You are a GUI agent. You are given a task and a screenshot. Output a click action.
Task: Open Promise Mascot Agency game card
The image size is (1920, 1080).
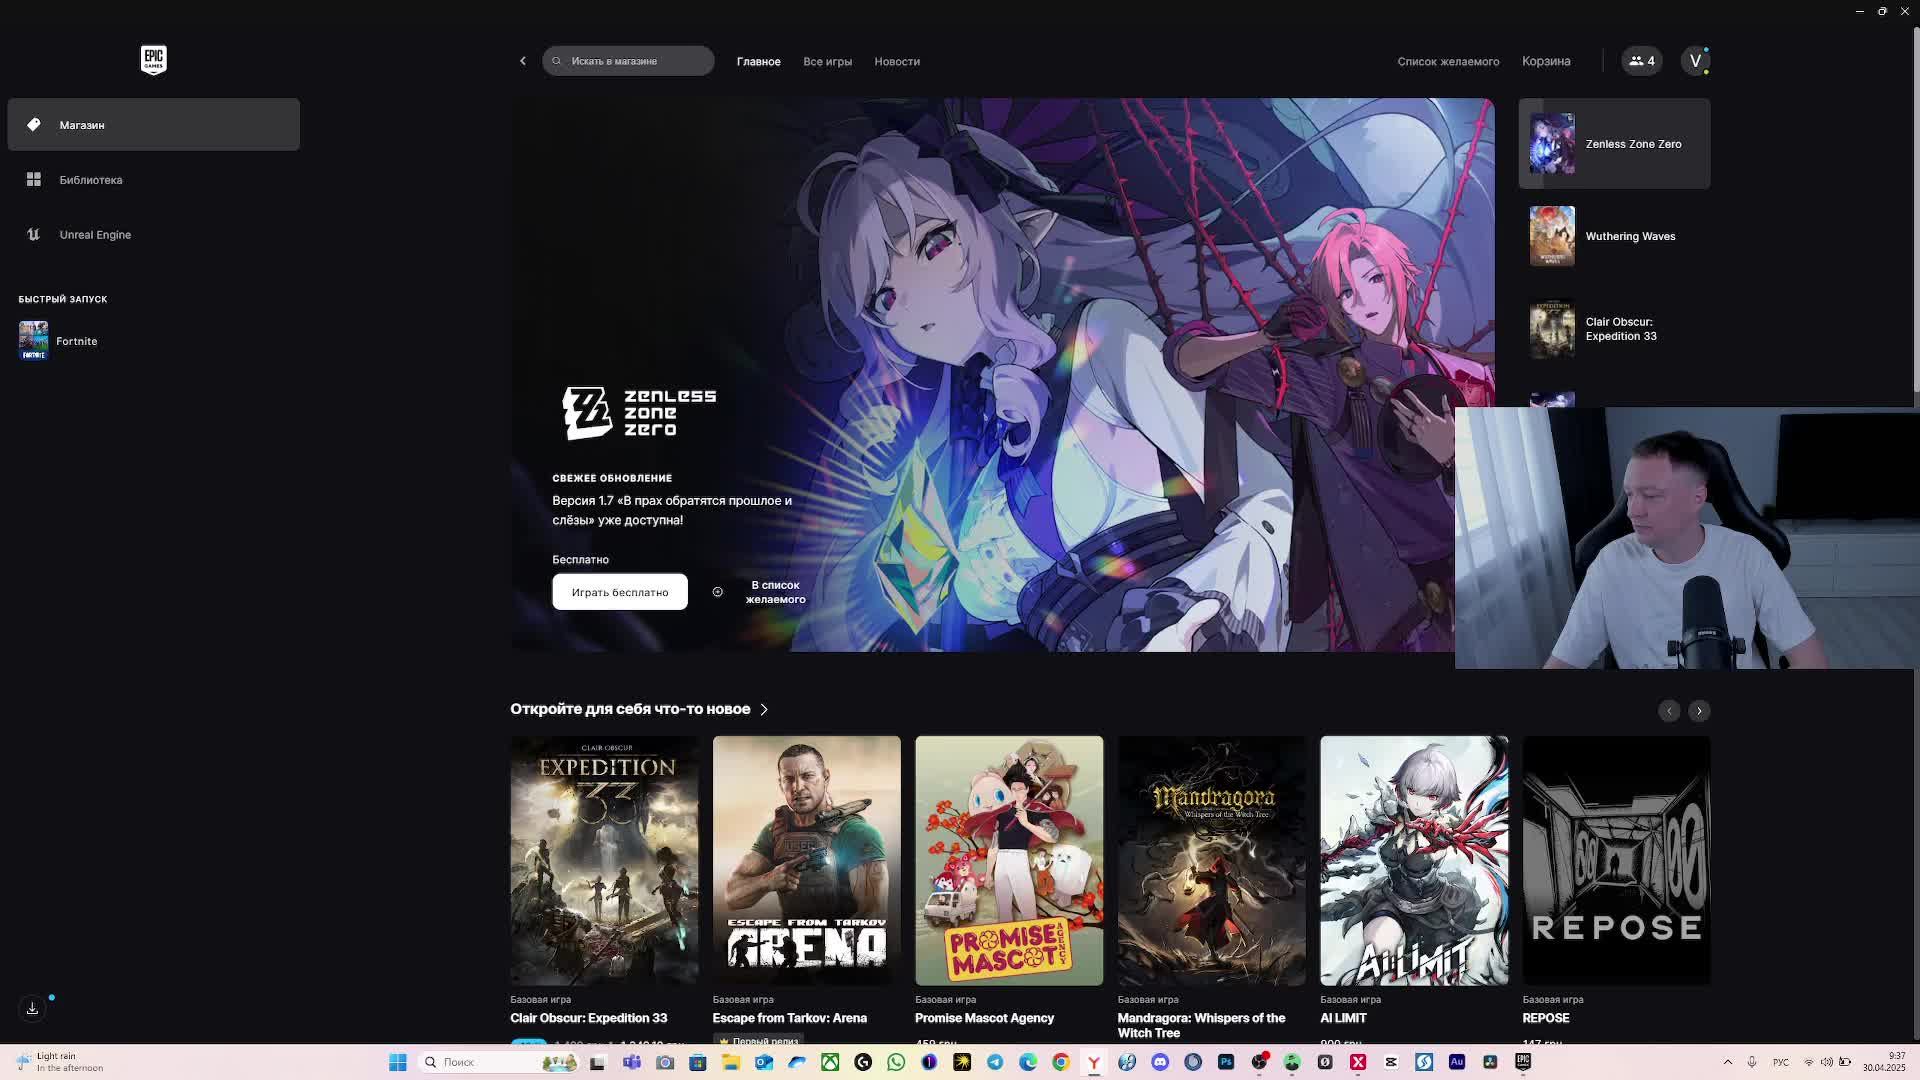[x=1009, y=861]
